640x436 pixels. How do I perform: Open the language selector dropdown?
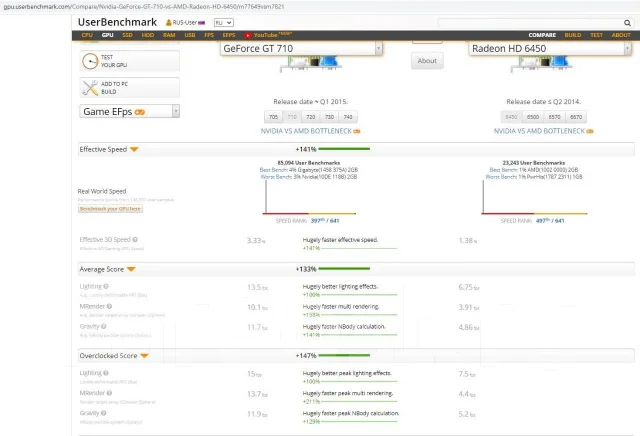[x=224, y=23]
